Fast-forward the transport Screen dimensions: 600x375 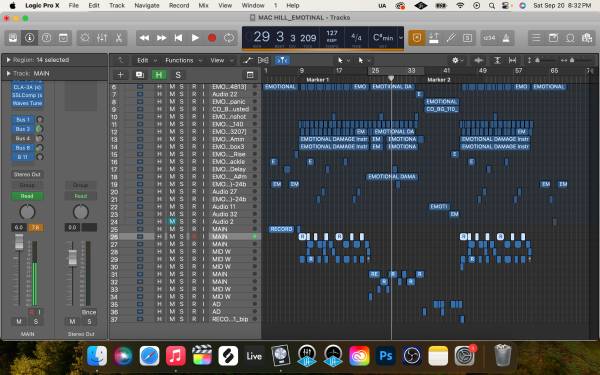161,38
